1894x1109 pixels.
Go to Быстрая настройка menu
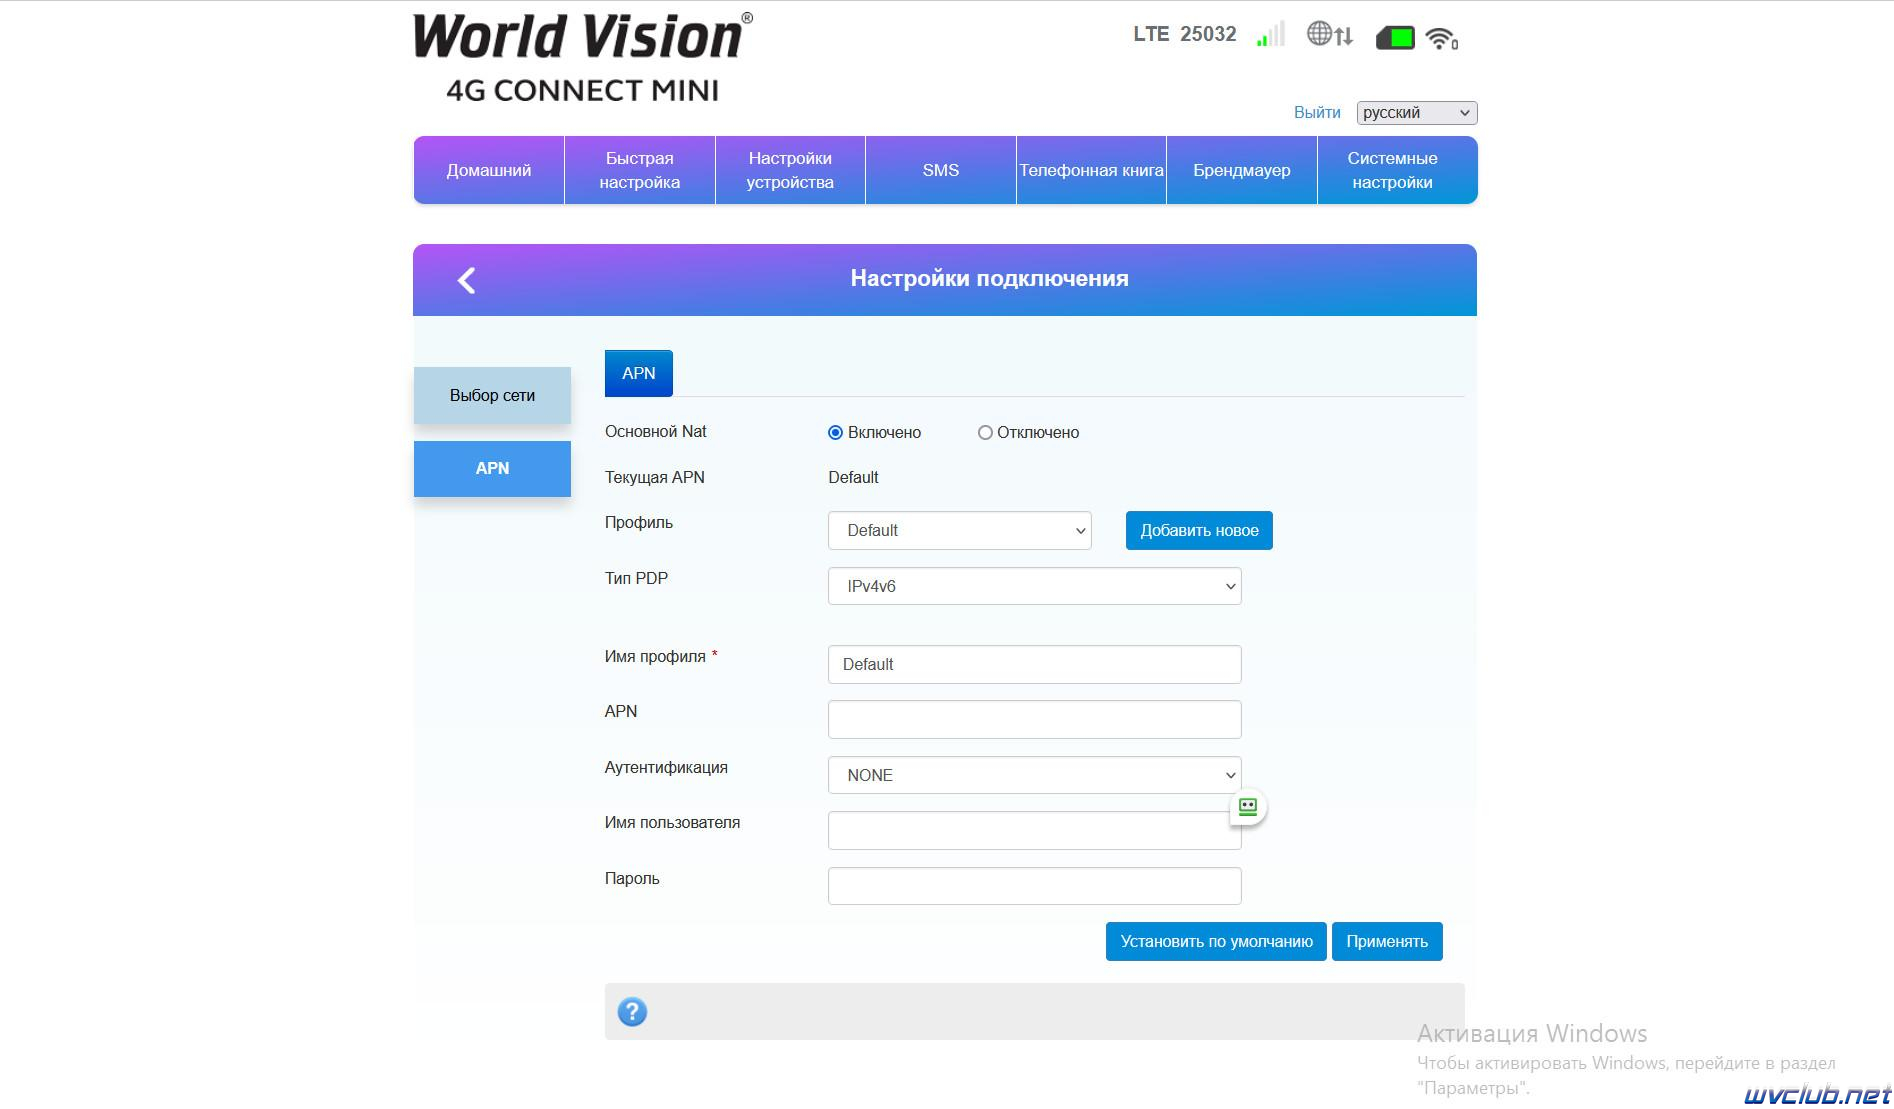pos(640,171)
